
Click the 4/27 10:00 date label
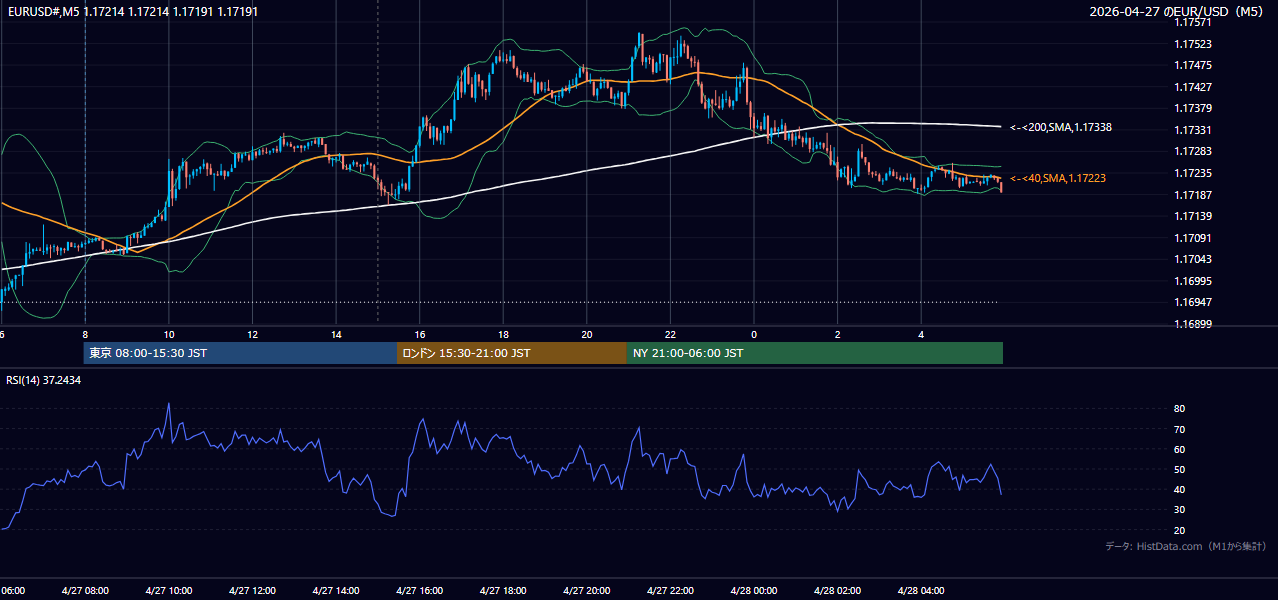tap(169, 591)
